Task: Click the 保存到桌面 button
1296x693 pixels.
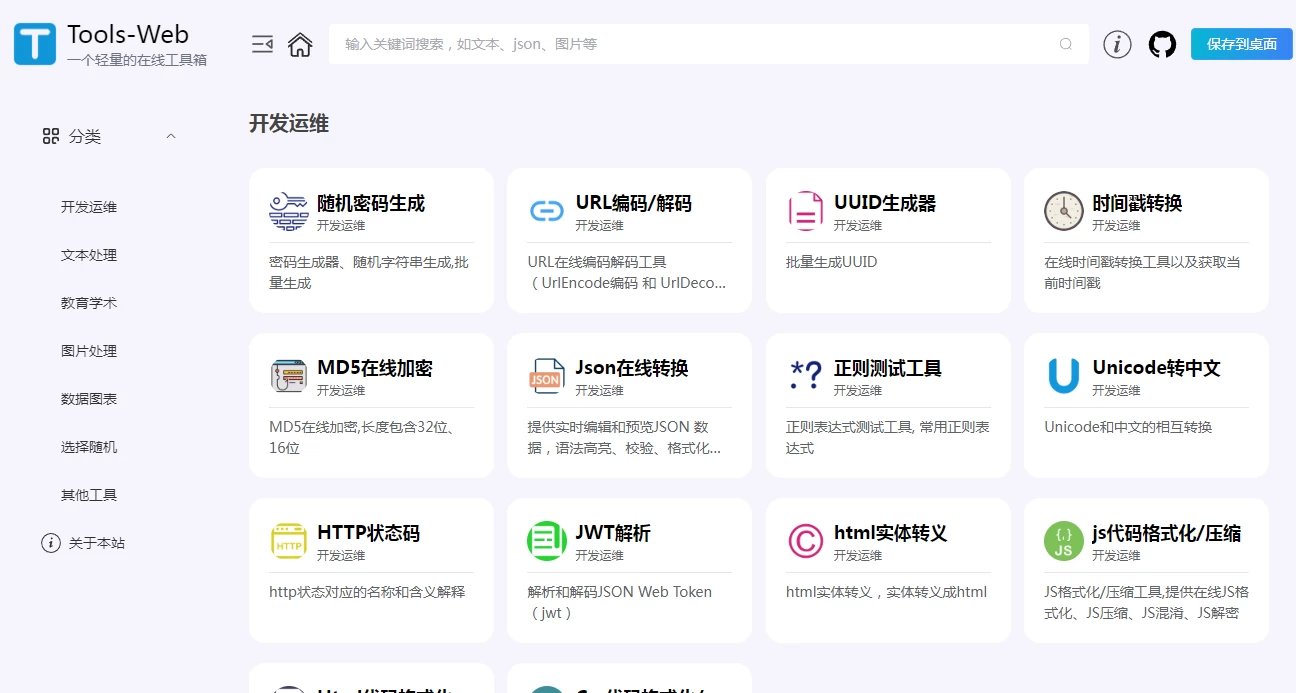Action: click(x=1241, y=44)
